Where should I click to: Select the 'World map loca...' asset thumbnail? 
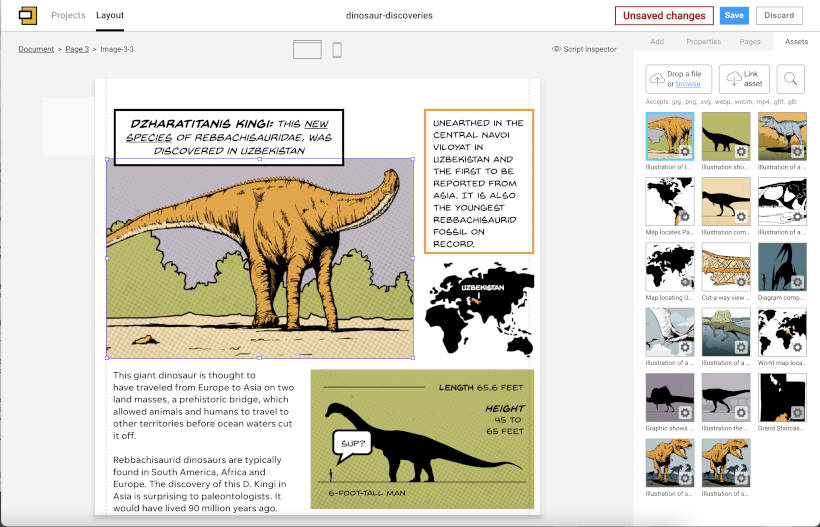(x=782, y=332)
